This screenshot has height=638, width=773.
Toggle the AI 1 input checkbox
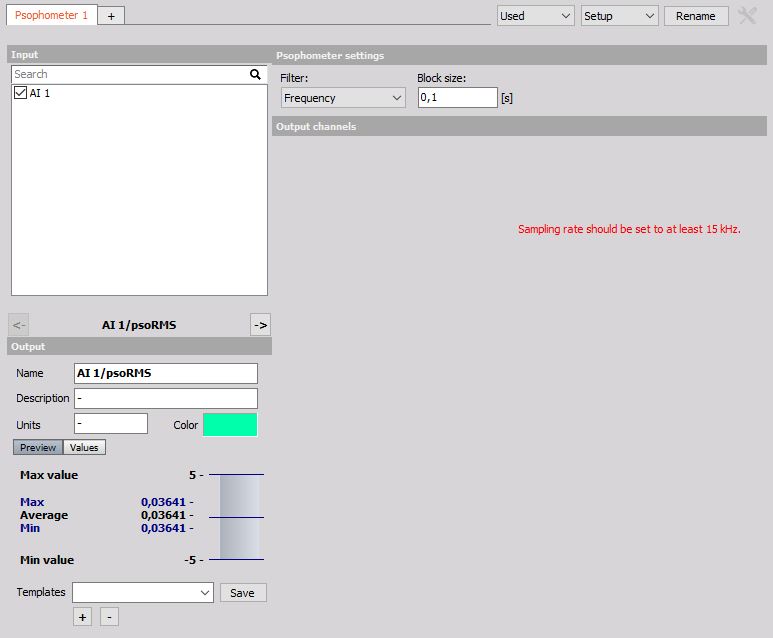[x=20, y=93]
